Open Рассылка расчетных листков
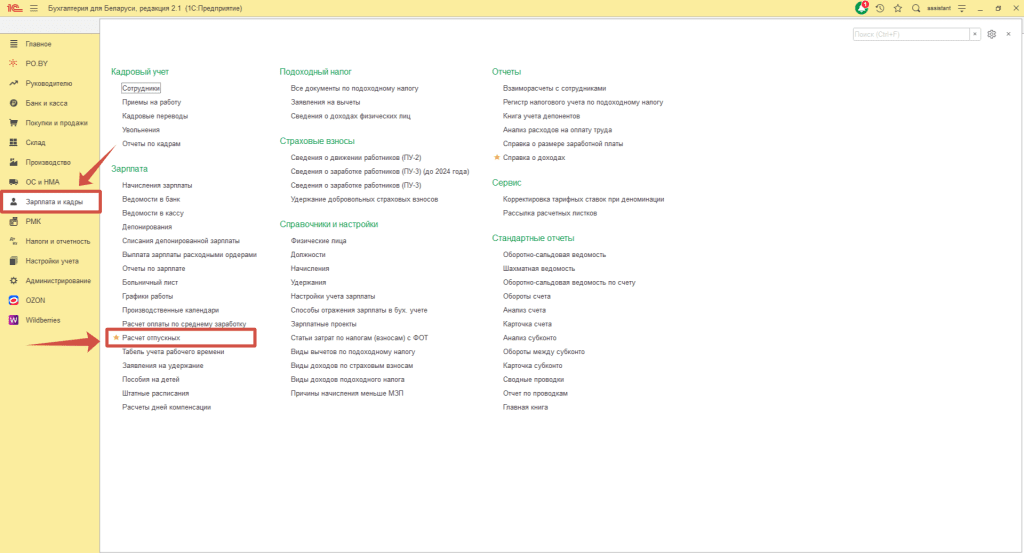Image resolution: width=1024 pixels, height=553 pixels. [550, 213]
